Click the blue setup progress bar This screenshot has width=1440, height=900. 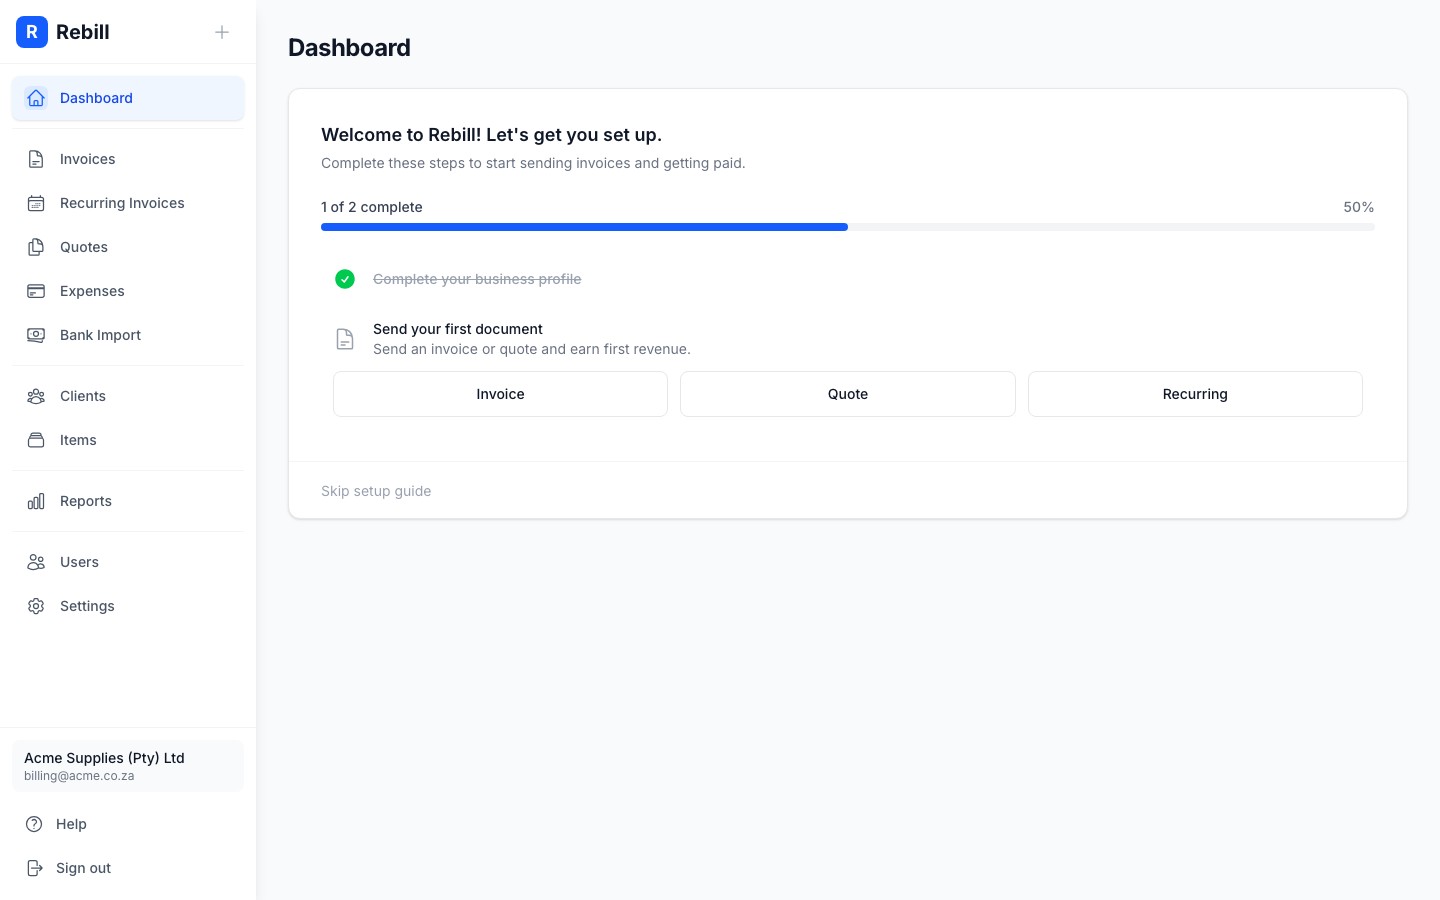[584, 227]
